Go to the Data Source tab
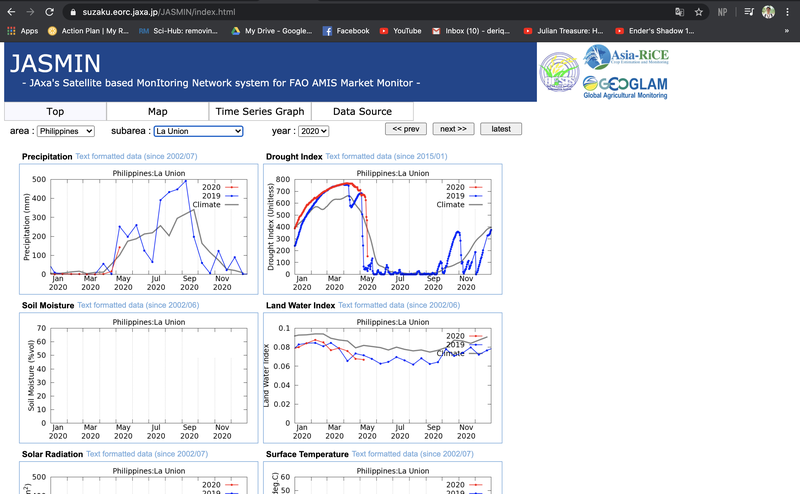 click(363, 112)
